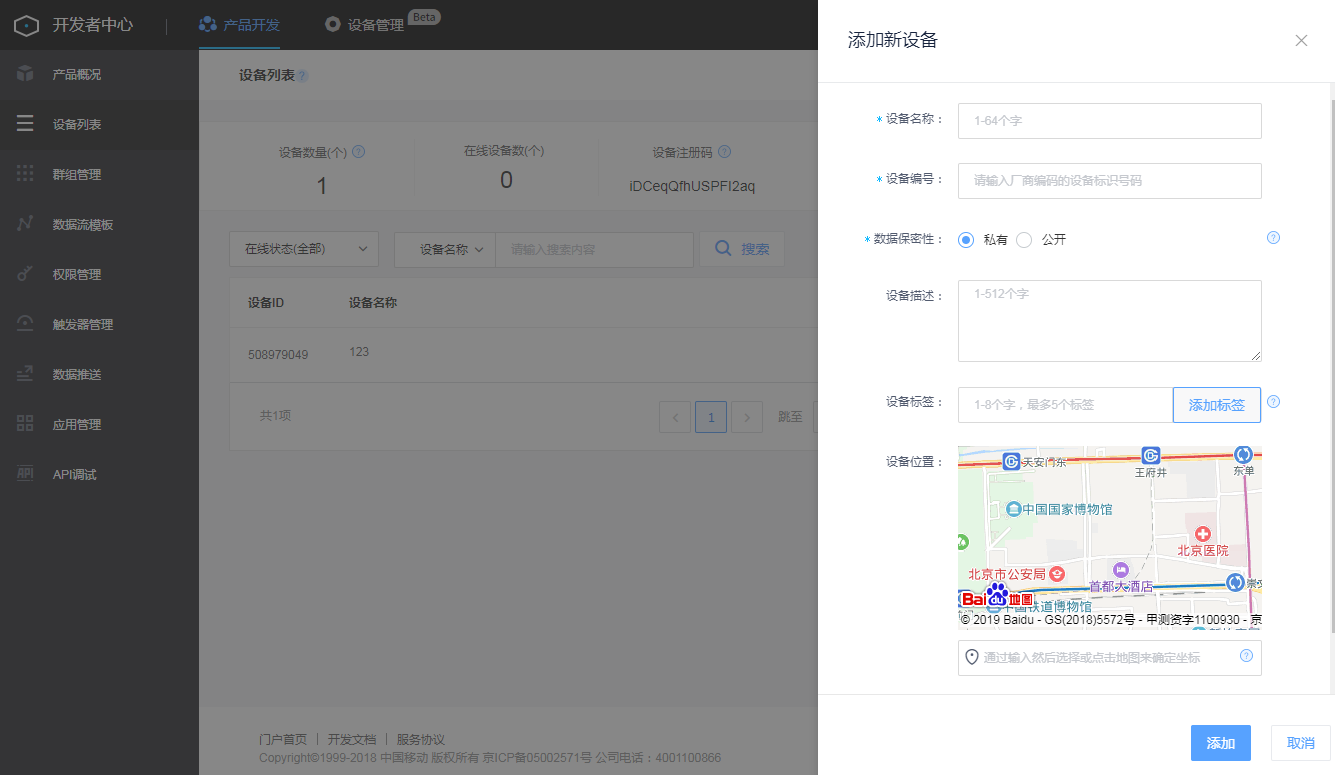Click help icon beside 添加标签 button
Screen dimensions: 1335x775
[1273, 402]
